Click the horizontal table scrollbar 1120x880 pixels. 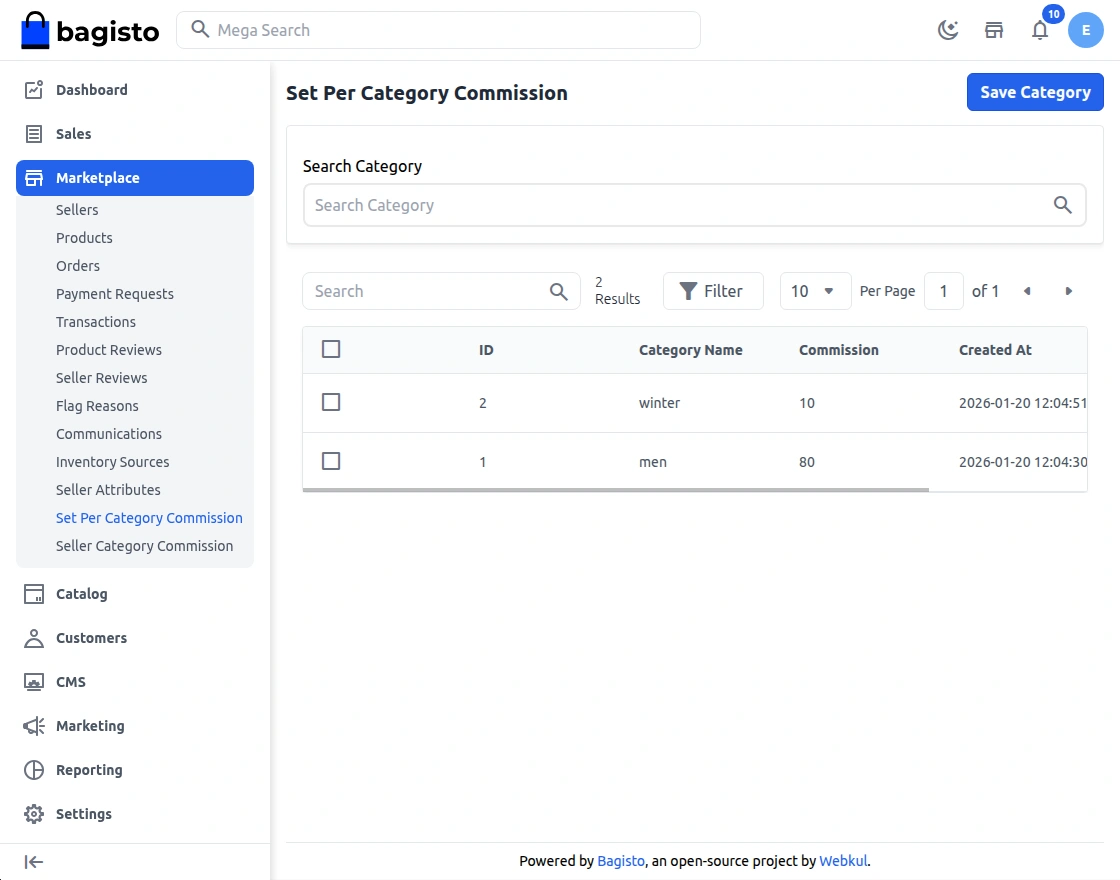click(x=615, y=490)
